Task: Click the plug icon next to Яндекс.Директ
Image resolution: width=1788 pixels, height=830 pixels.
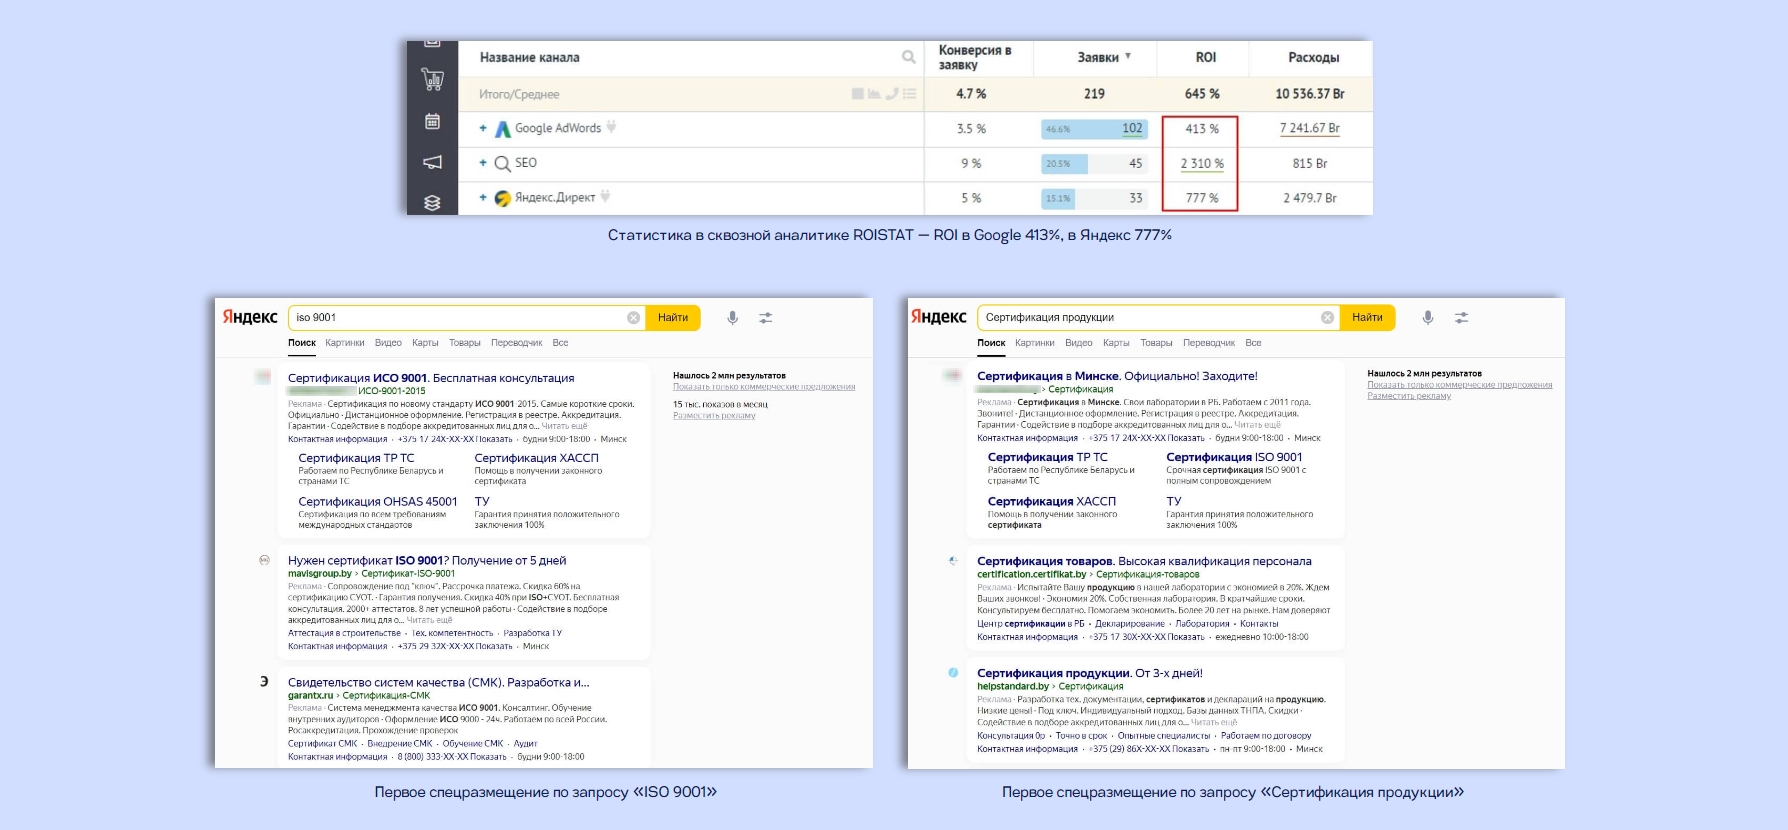Action: click(x=605, y=197)
